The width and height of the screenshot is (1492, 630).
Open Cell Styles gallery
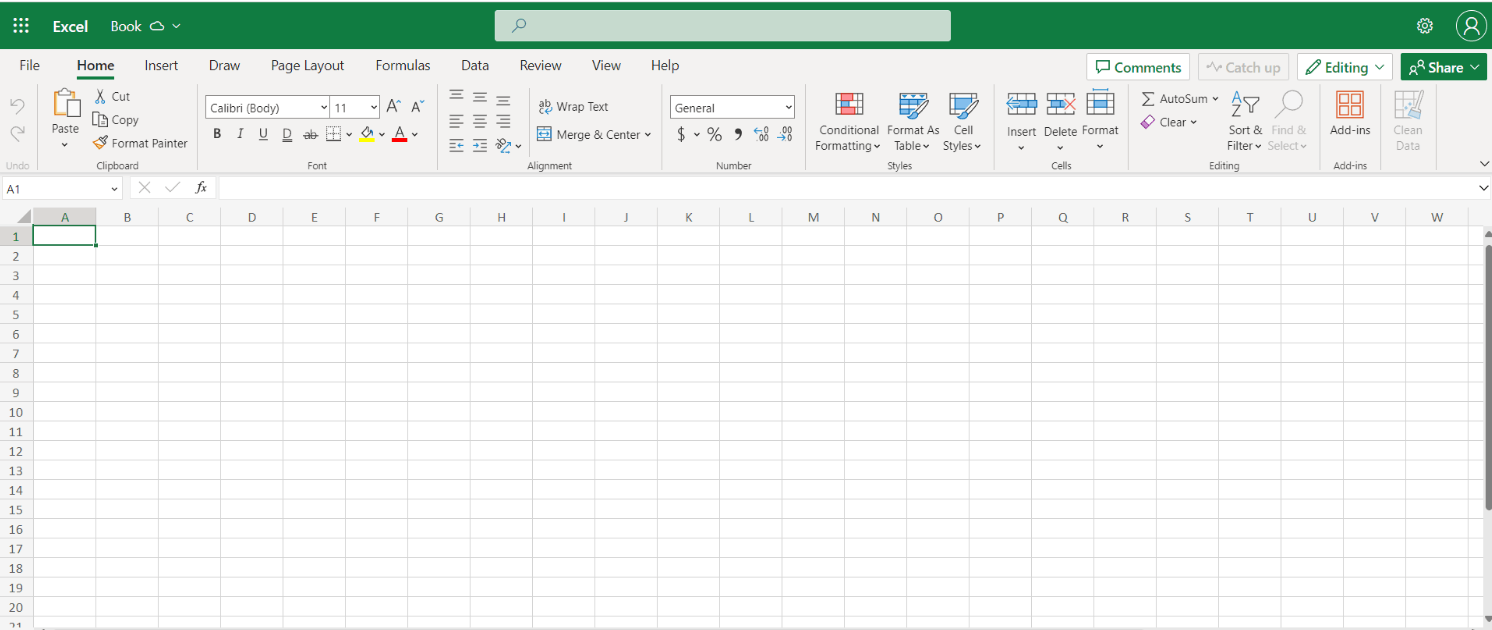963,122
